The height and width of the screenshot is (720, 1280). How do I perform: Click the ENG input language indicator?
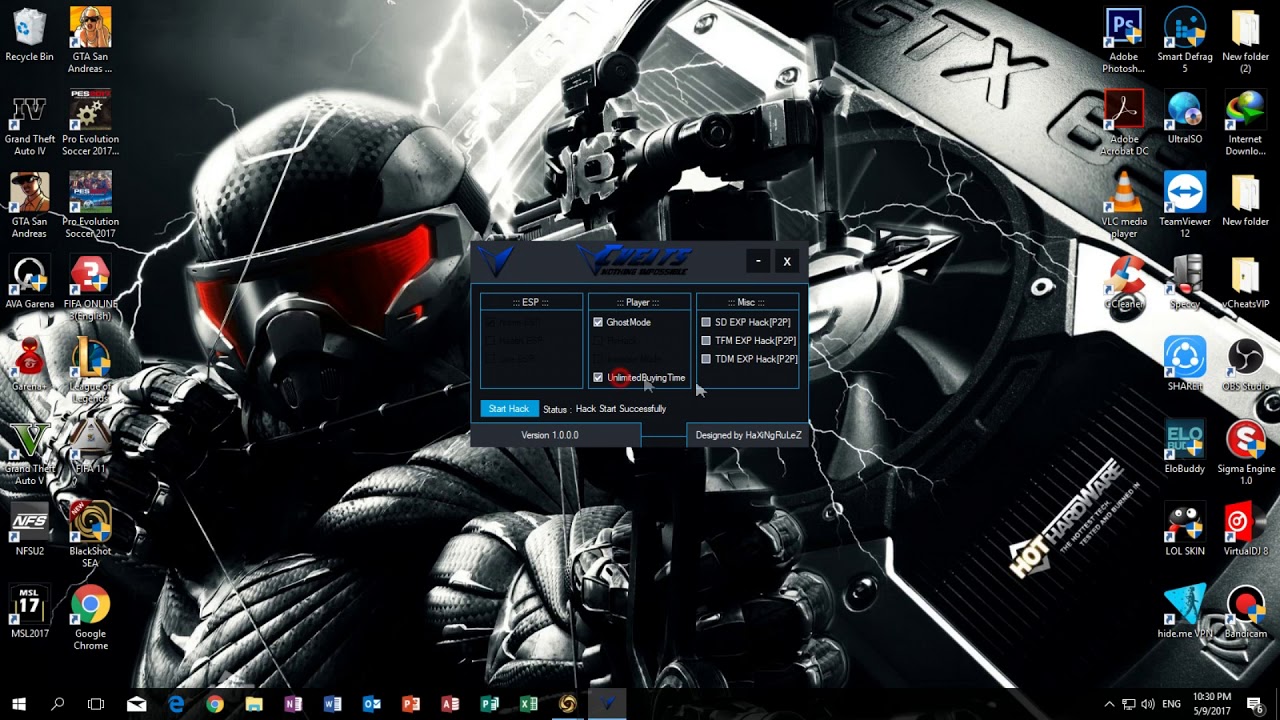(1172, 704)
